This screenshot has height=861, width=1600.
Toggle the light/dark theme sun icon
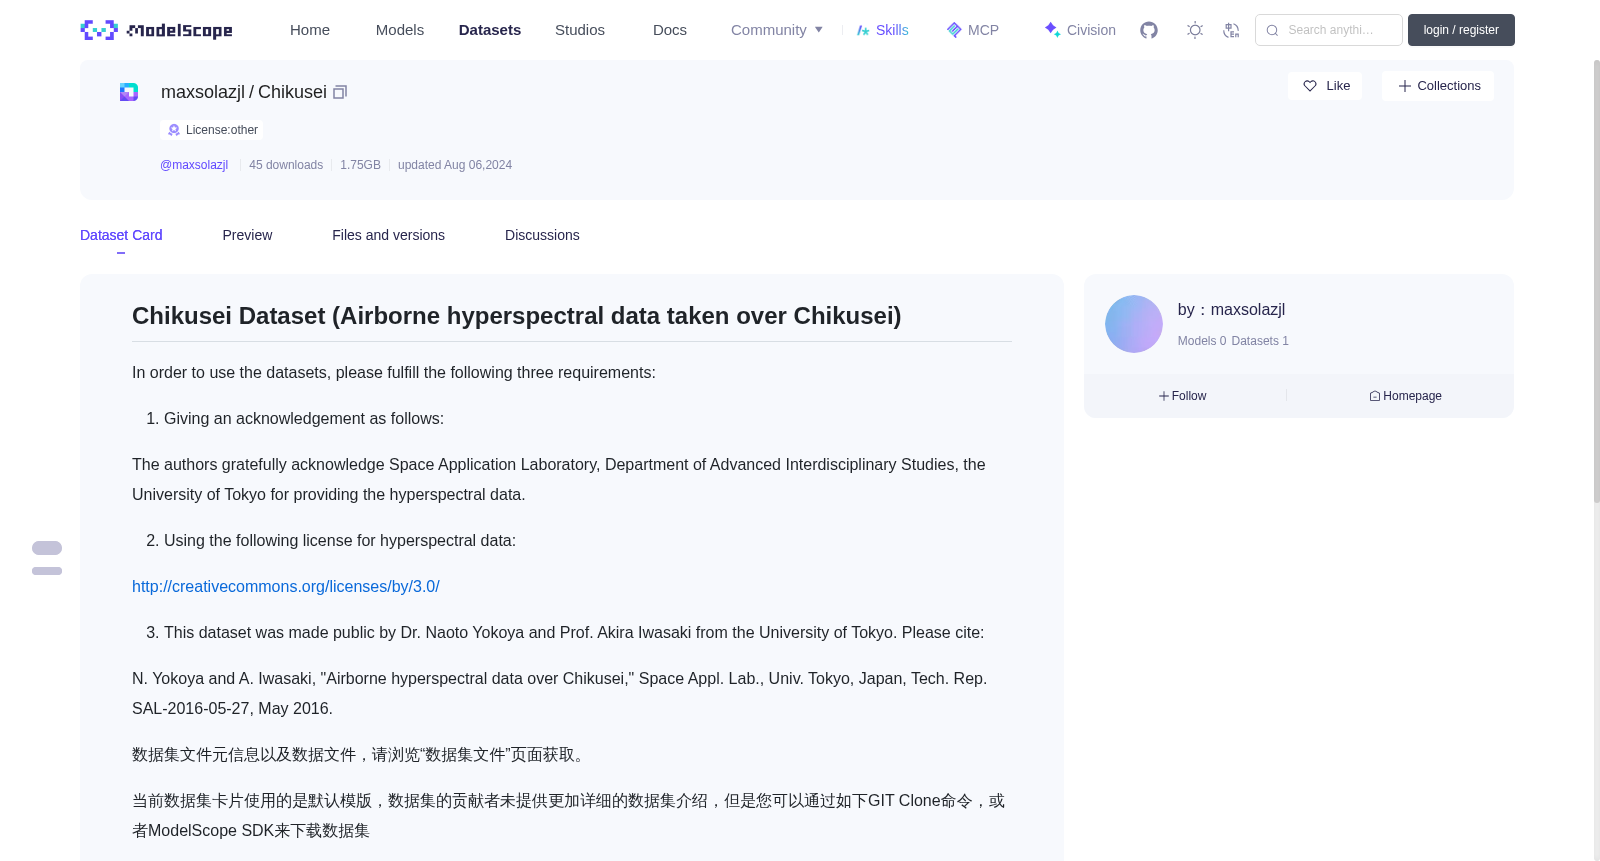tap(1195, 30)
